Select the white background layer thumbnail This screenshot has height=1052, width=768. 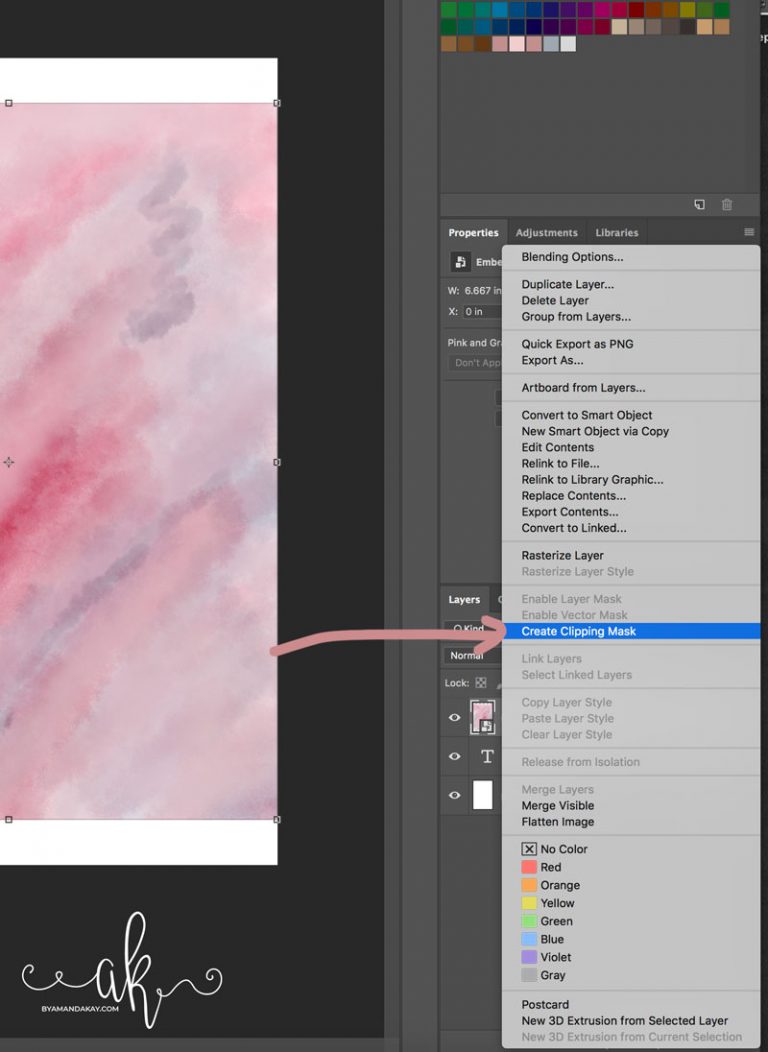(482, 795)
